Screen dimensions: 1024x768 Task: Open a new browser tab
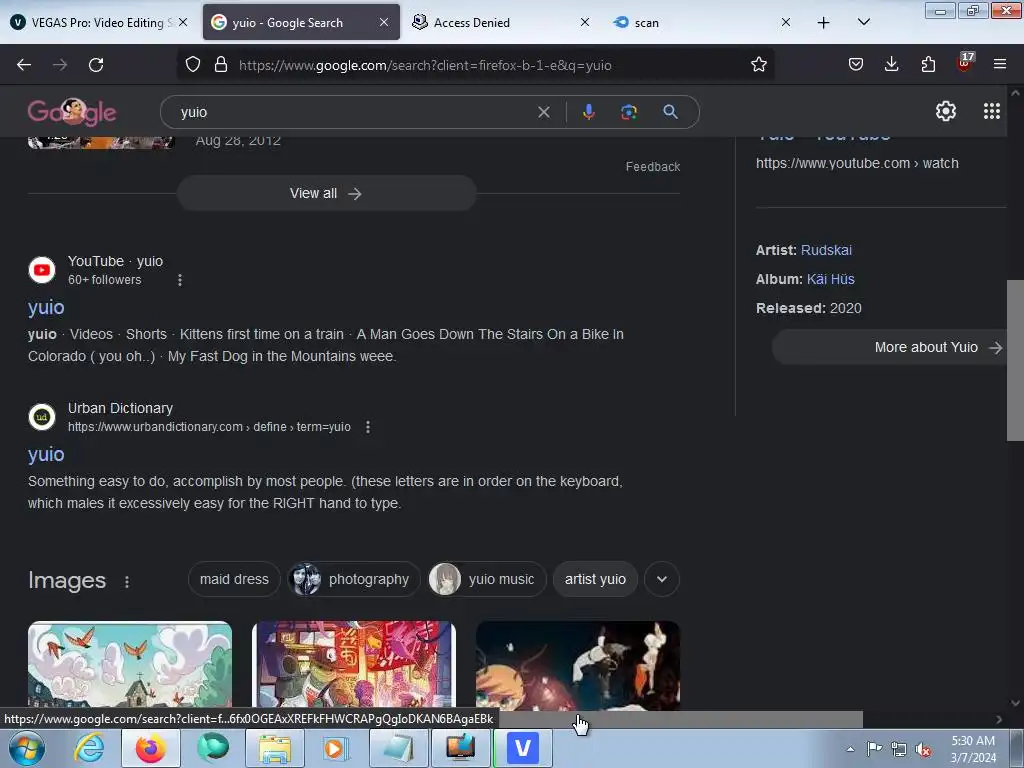(x=824, y=23)
